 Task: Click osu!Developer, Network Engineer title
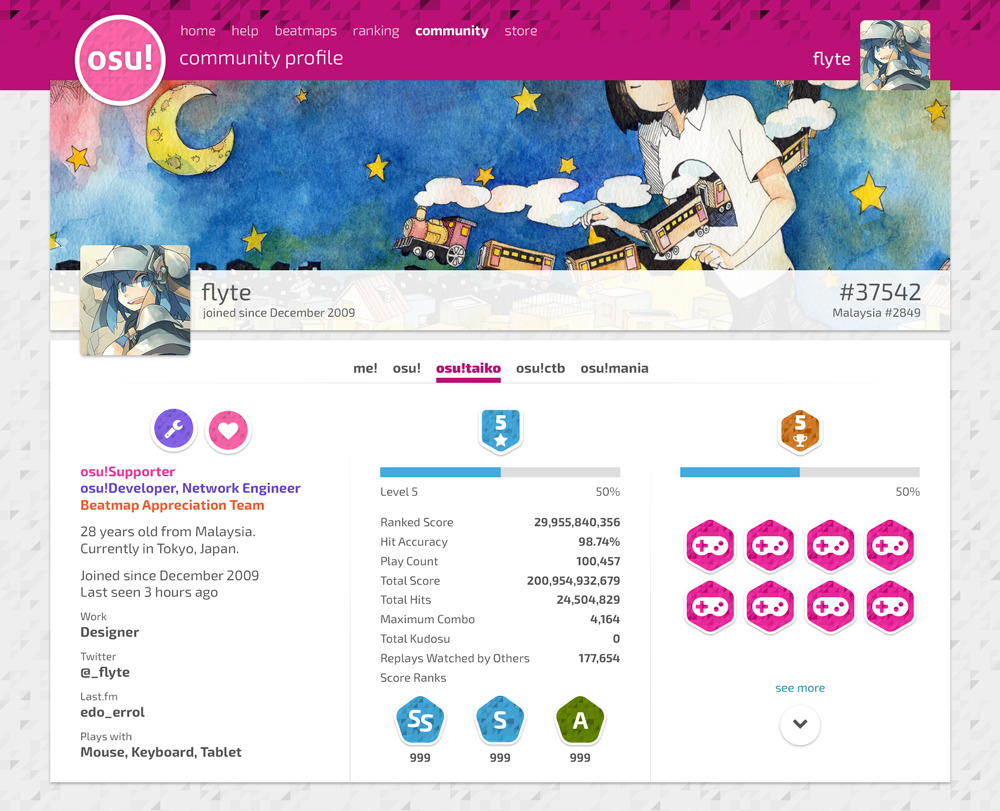pyautogui.click(x=190, y=488)
